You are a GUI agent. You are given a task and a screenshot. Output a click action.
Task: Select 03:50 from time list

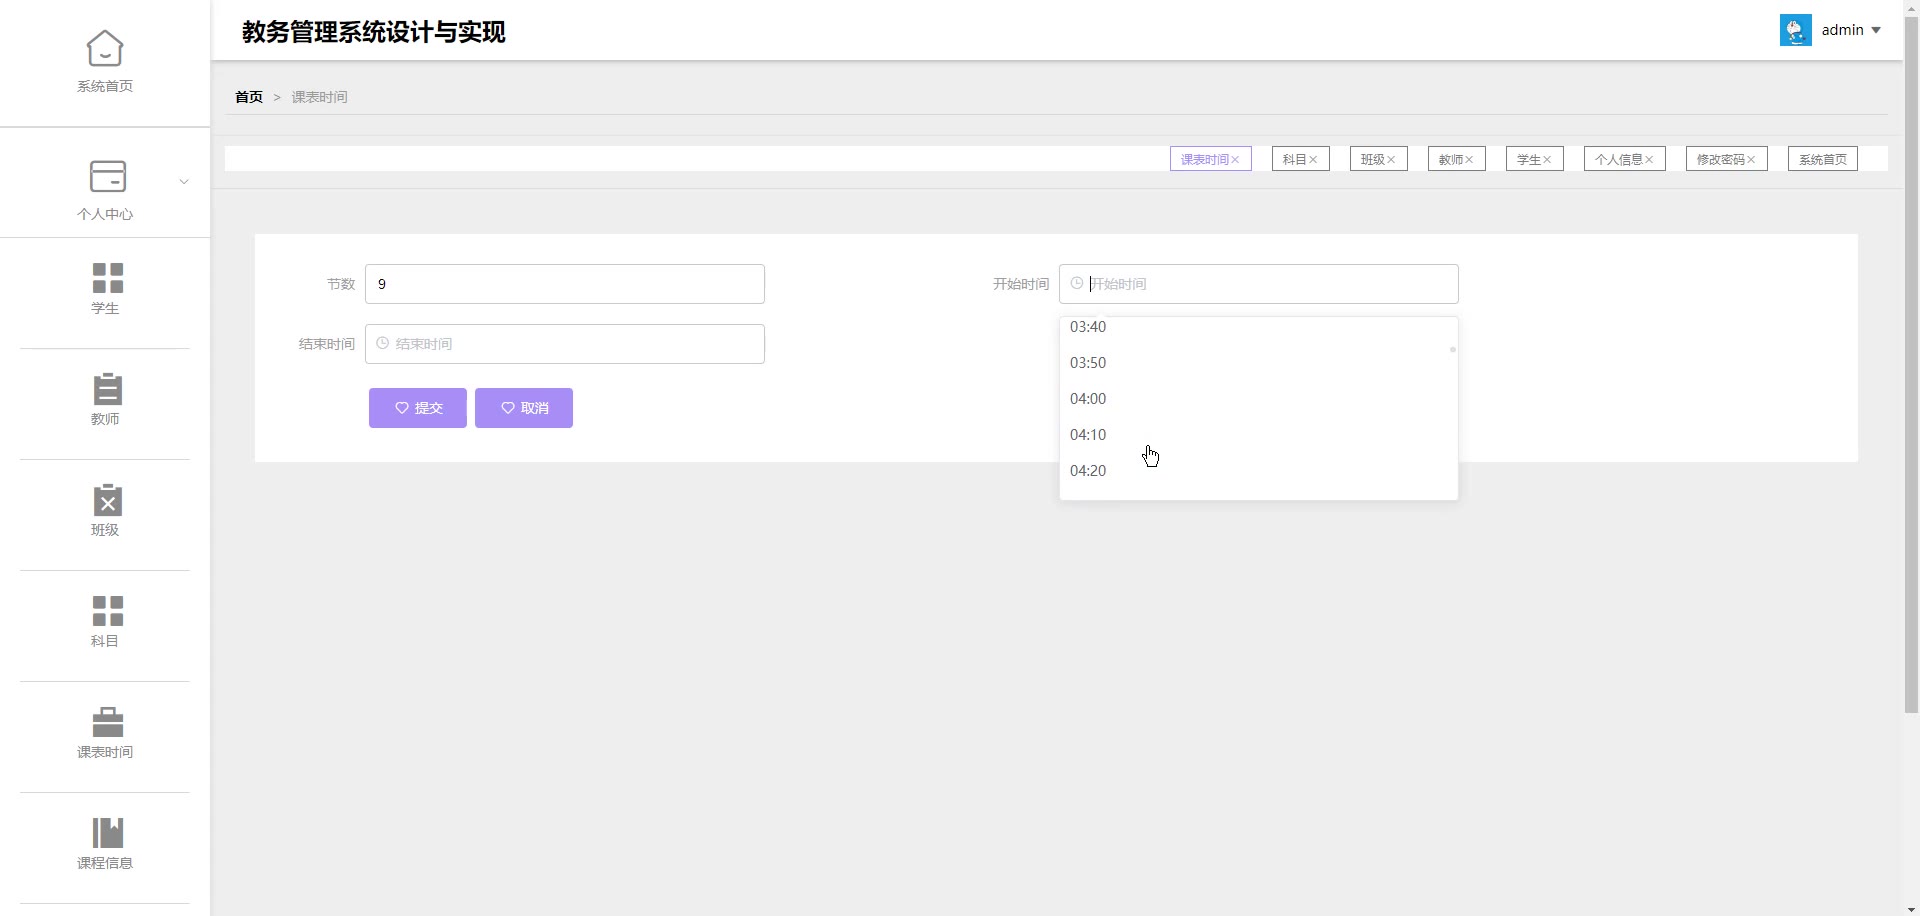tap(1259, 363)
